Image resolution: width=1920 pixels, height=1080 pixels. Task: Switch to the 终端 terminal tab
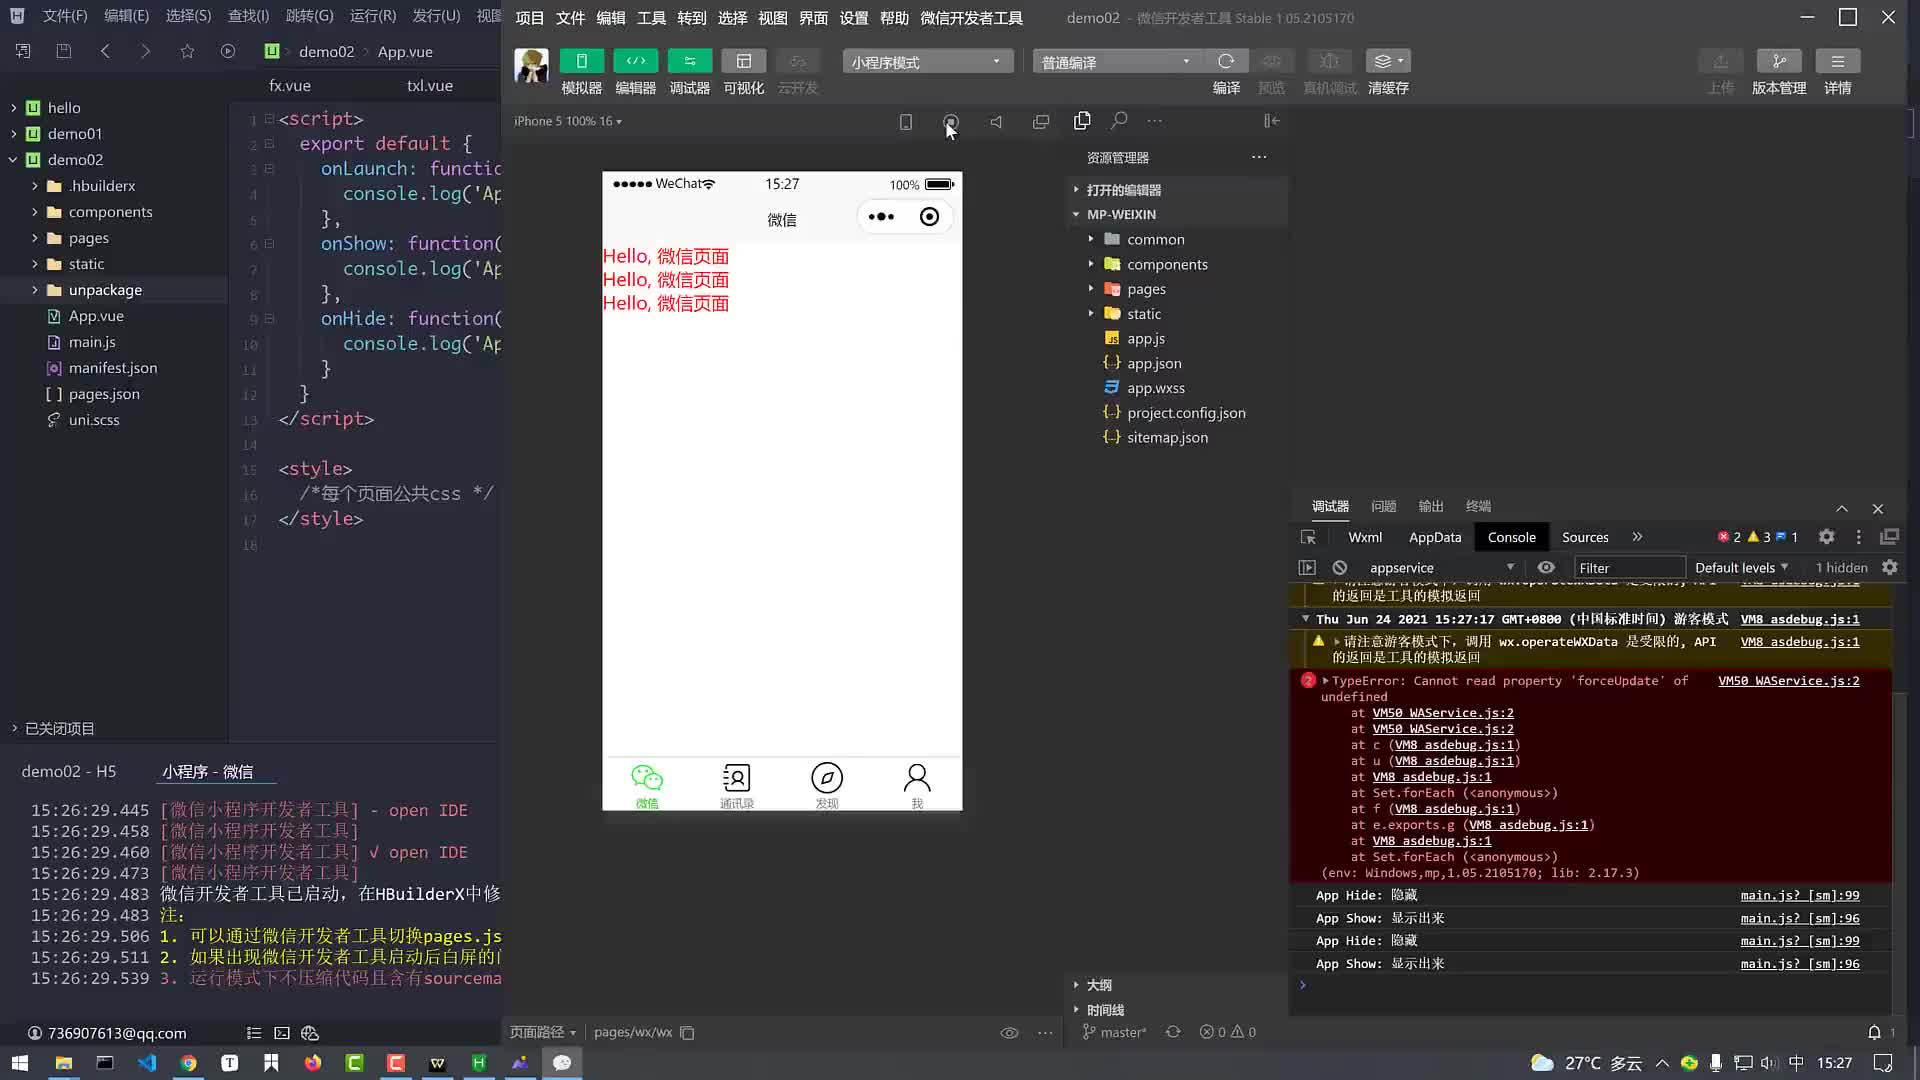pos(1478,506)
